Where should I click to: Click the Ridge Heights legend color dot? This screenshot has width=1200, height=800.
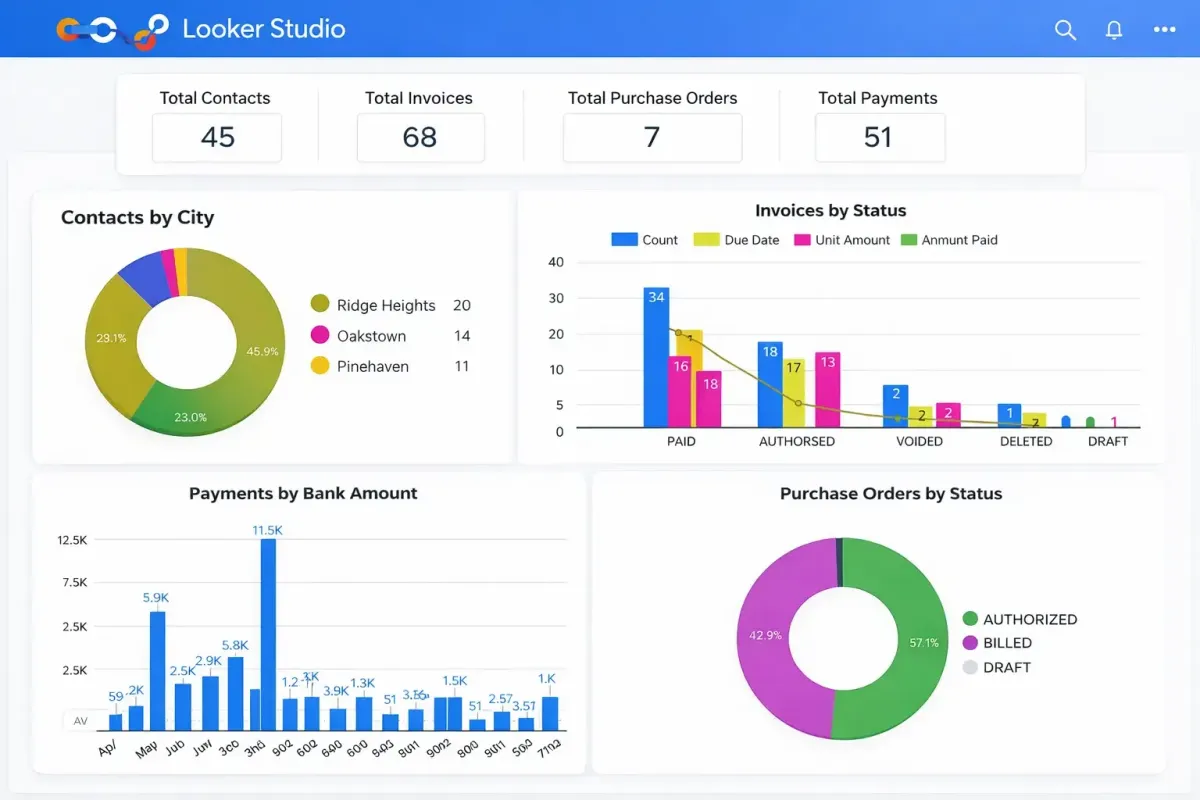(x=320, y=304)
